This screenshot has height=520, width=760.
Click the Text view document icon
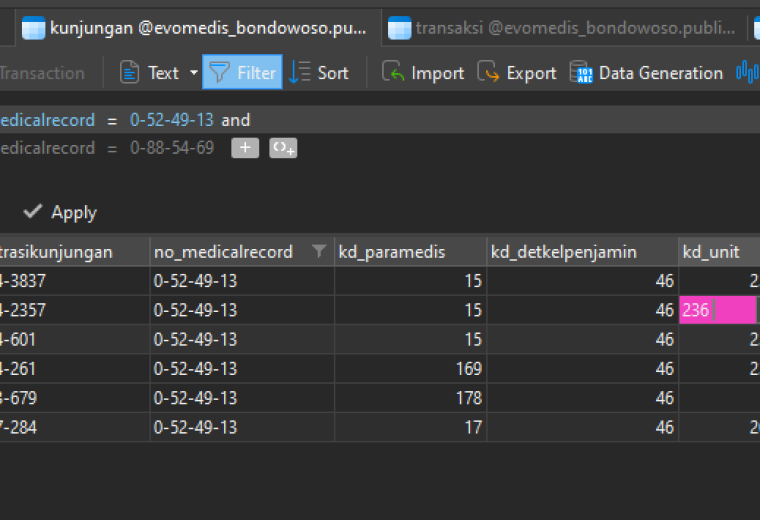129,73
